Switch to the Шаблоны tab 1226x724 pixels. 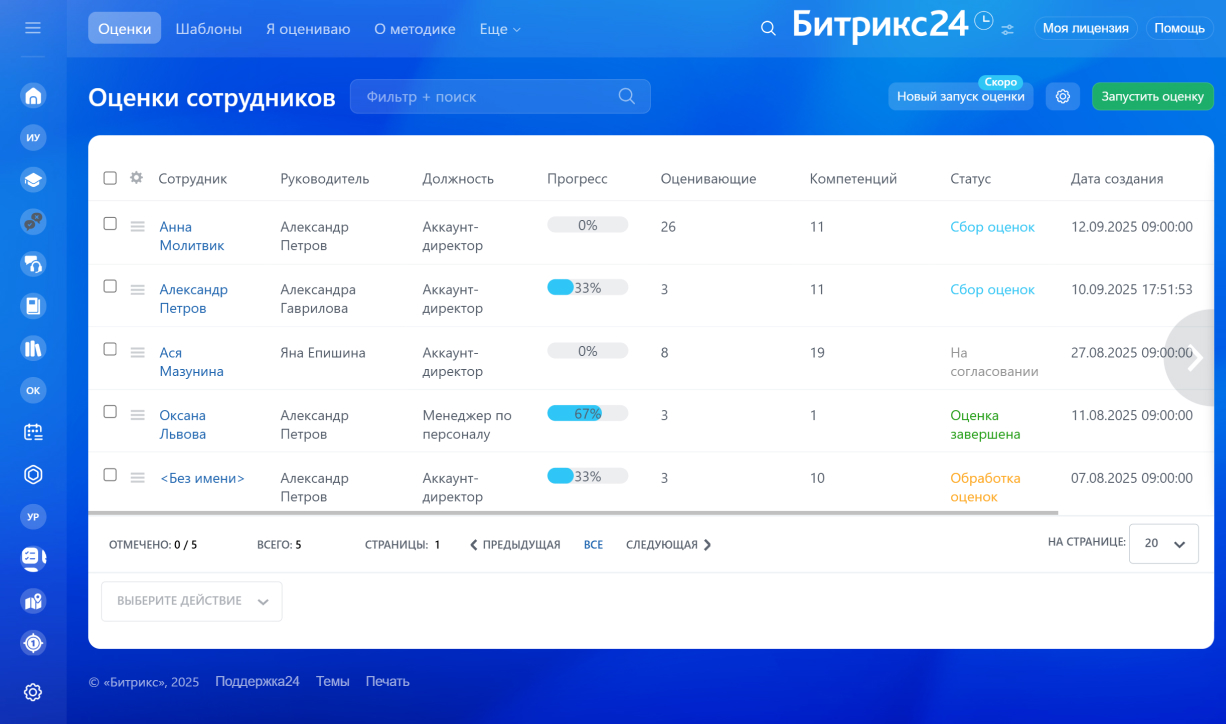[x=208, y=29]
